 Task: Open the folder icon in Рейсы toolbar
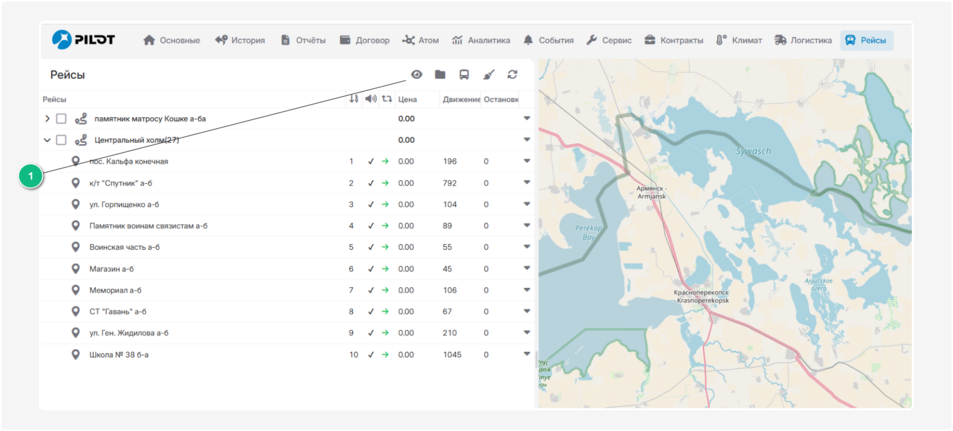440,75
